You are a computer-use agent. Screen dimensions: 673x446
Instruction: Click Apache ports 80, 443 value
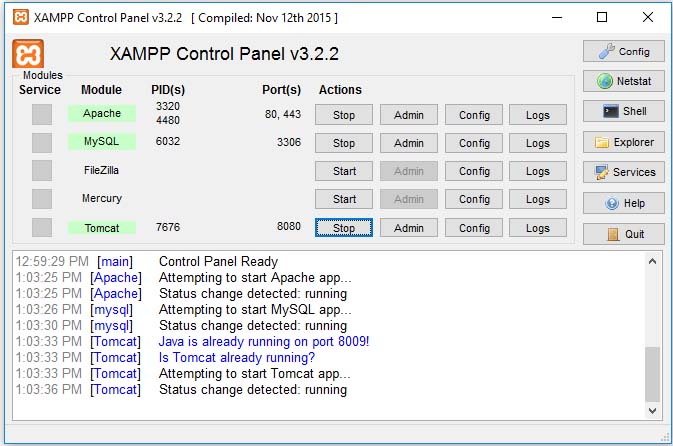click(x=283, y=114)
